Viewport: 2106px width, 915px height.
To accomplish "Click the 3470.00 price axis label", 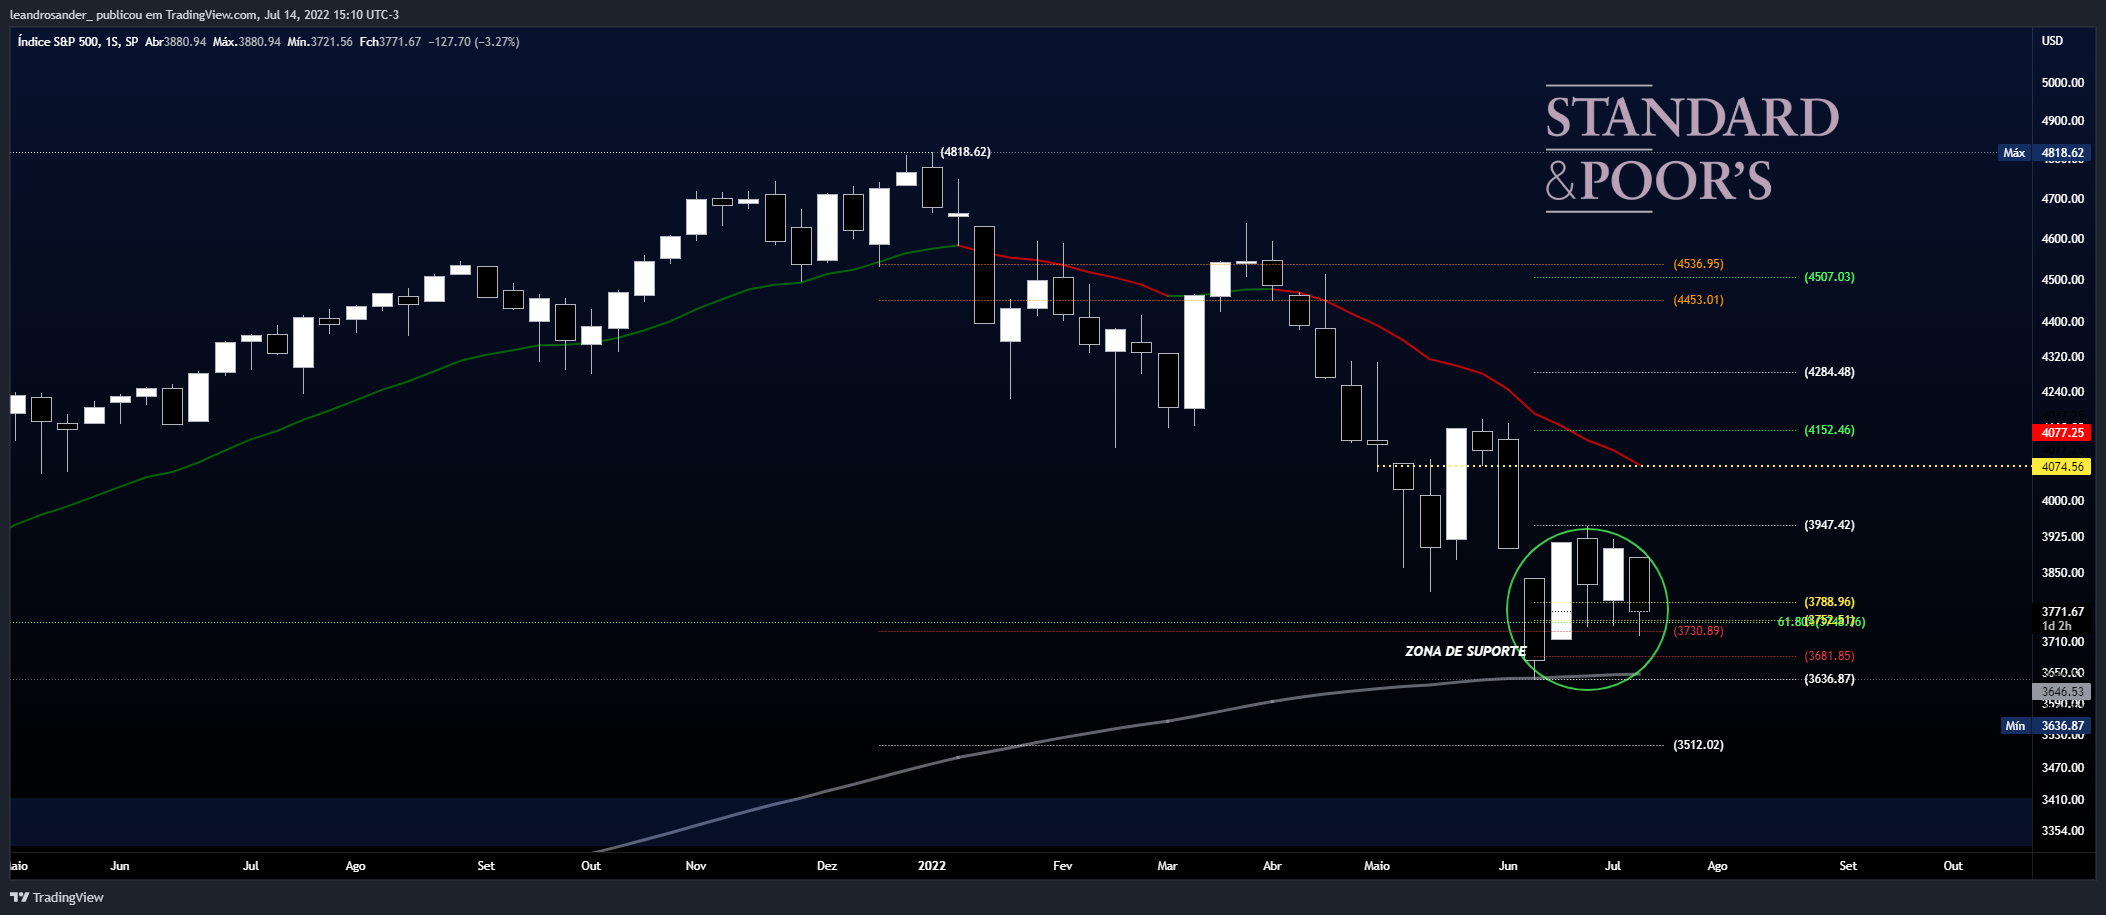I will point(2062,768).
